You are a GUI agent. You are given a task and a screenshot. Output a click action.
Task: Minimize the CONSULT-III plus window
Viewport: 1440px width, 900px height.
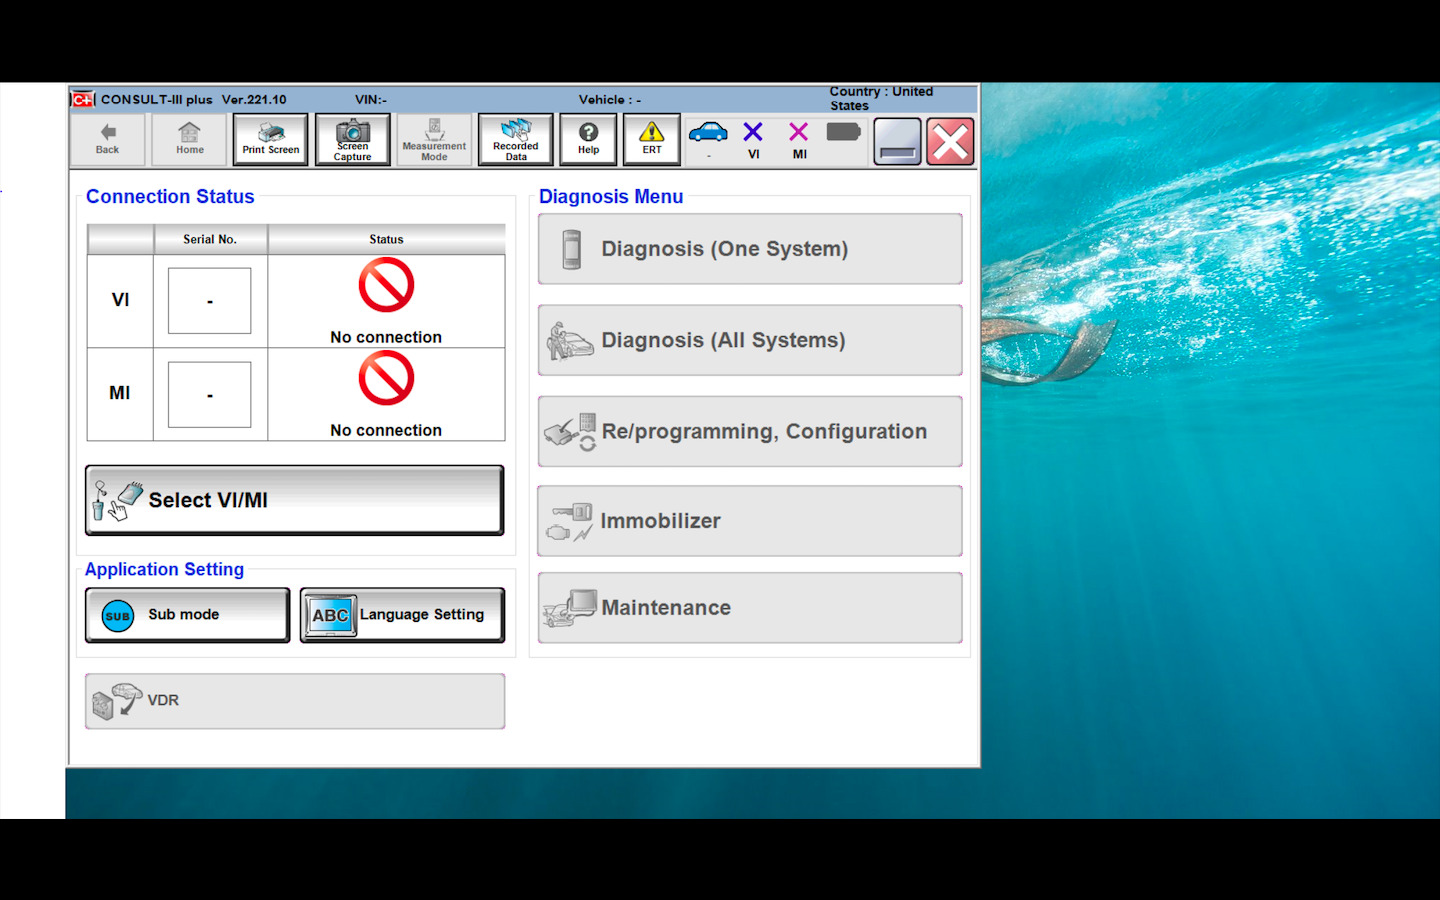[897, 141]
